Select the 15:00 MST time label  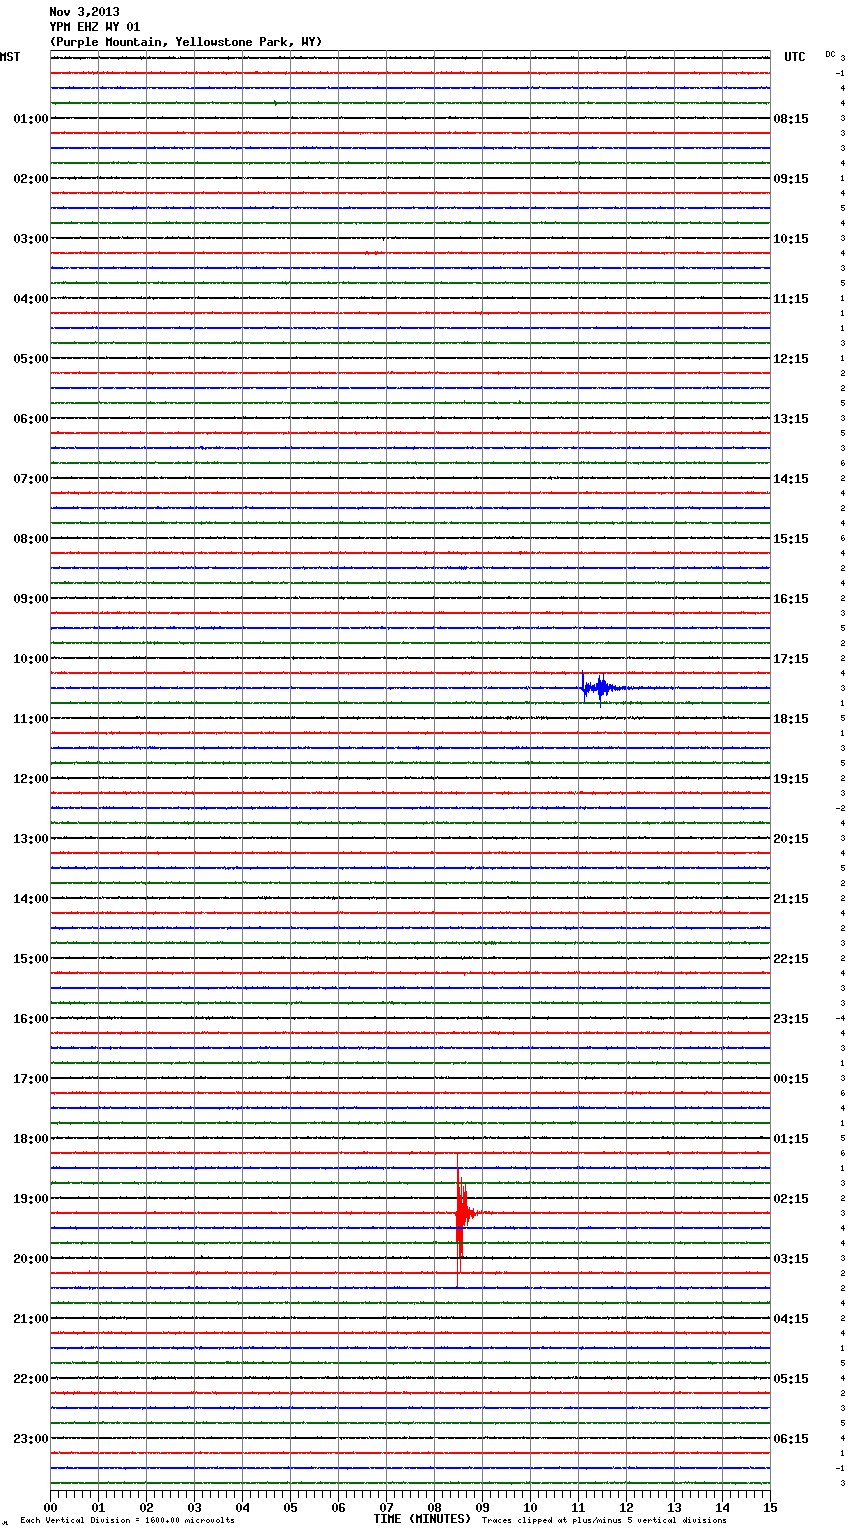click(31, 959)
